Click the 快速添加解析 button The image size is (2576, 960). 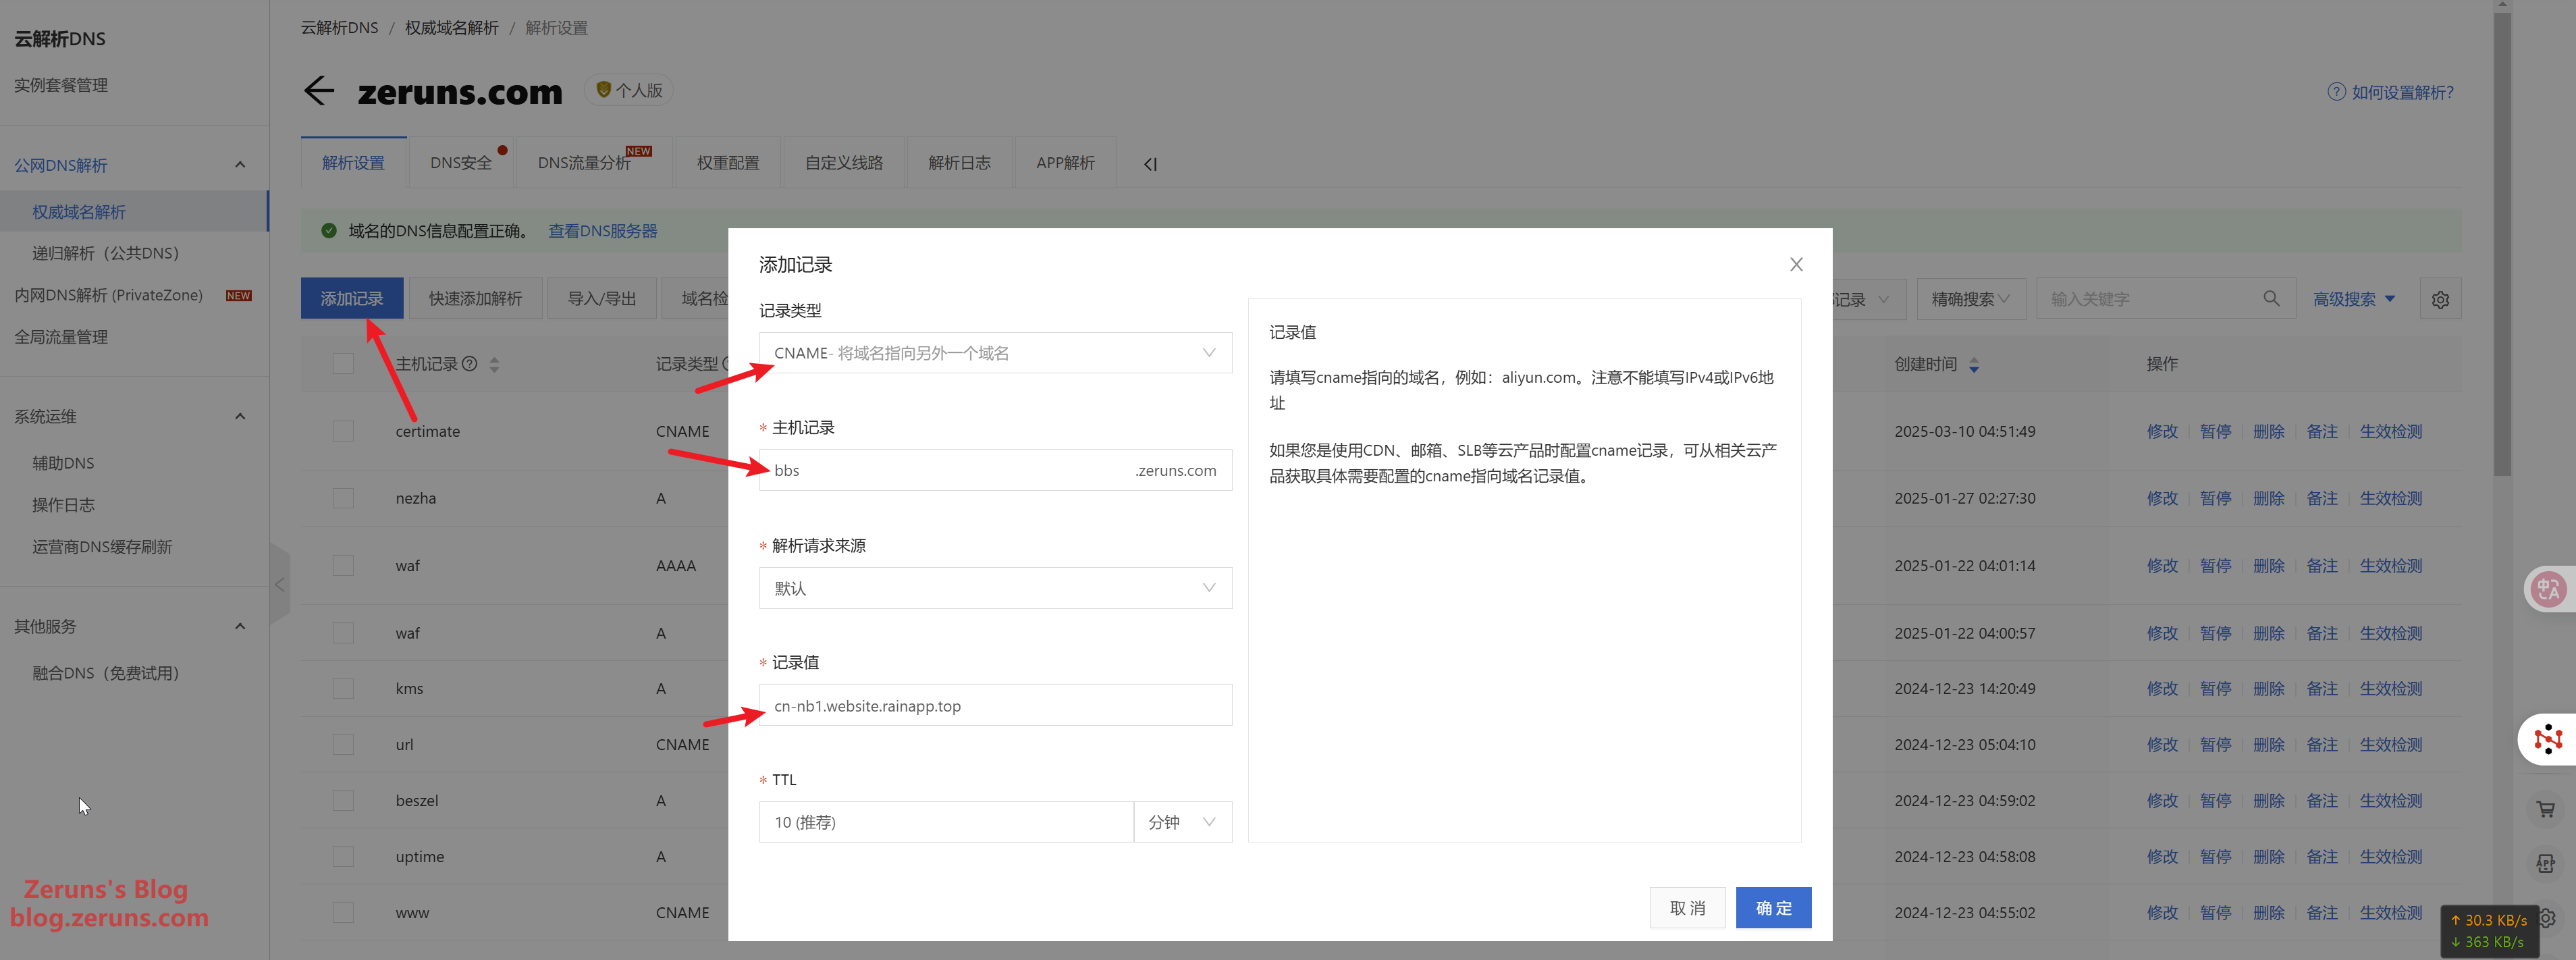click(x=475, y=298)
